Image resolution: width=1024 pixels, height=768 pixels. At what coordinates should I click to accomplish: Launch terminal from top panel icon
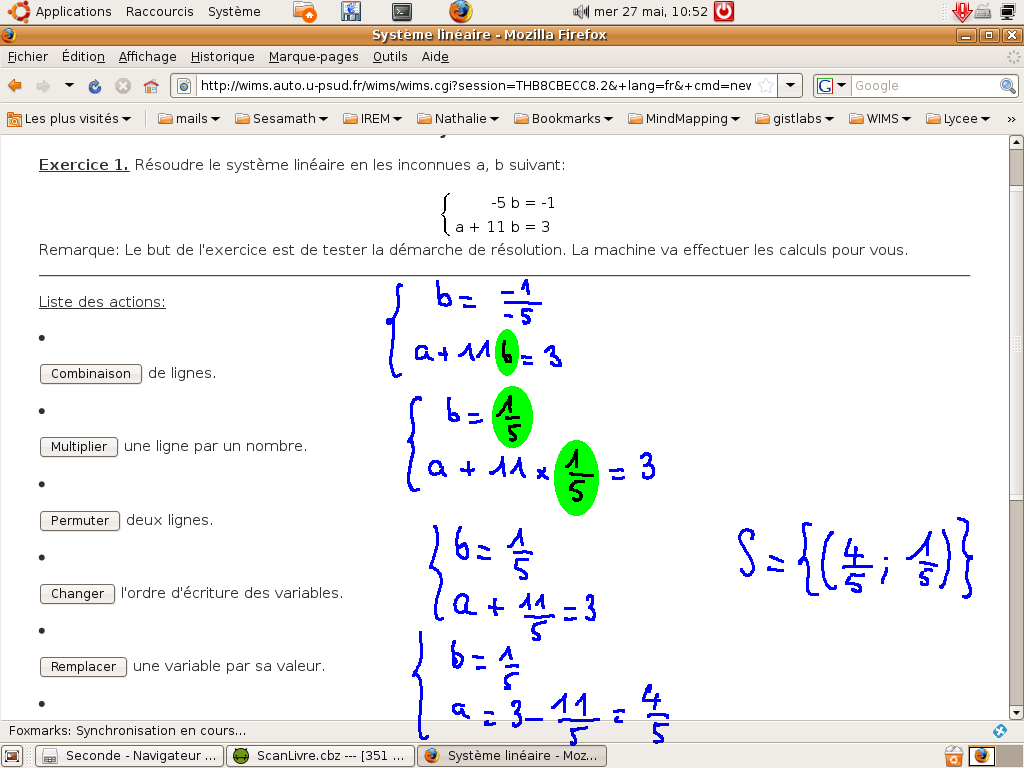click(x=401, y=12)
